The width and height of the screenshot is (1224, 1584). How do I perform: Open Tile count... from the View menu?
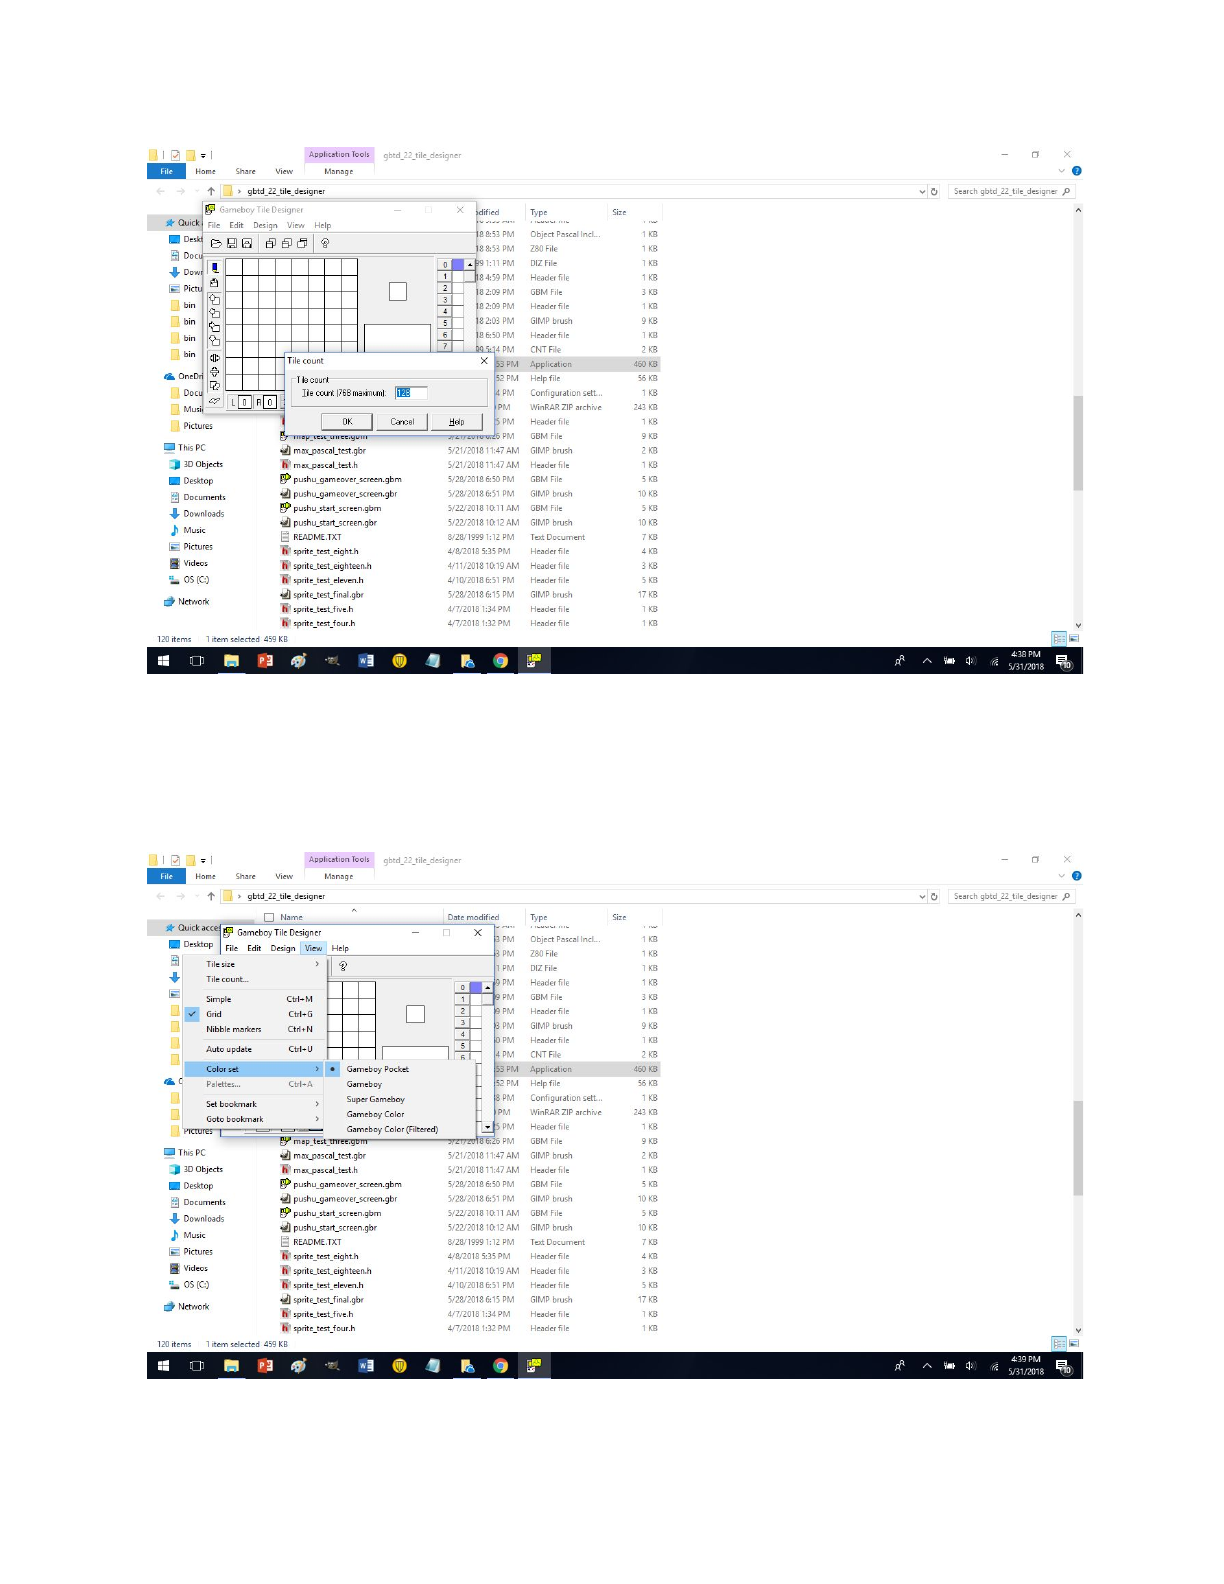[252, 979]
